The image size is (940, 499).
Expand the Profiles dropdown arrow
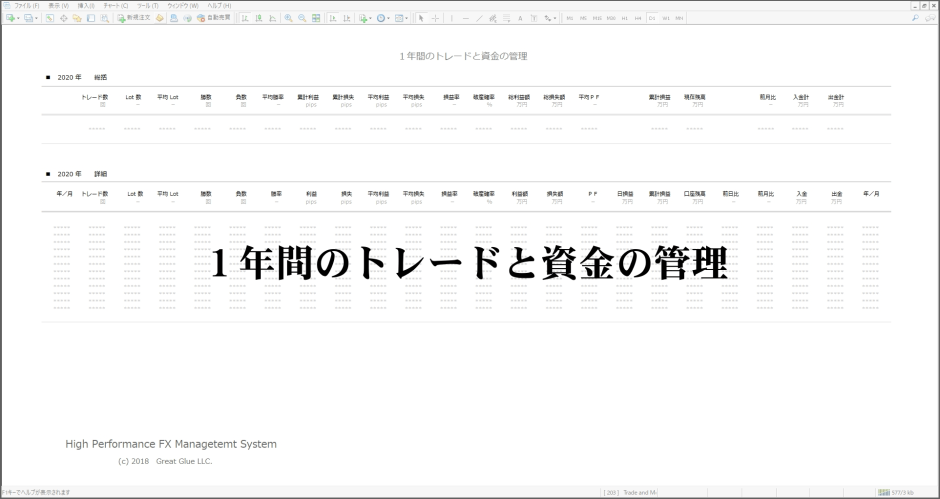pos(37,18)
